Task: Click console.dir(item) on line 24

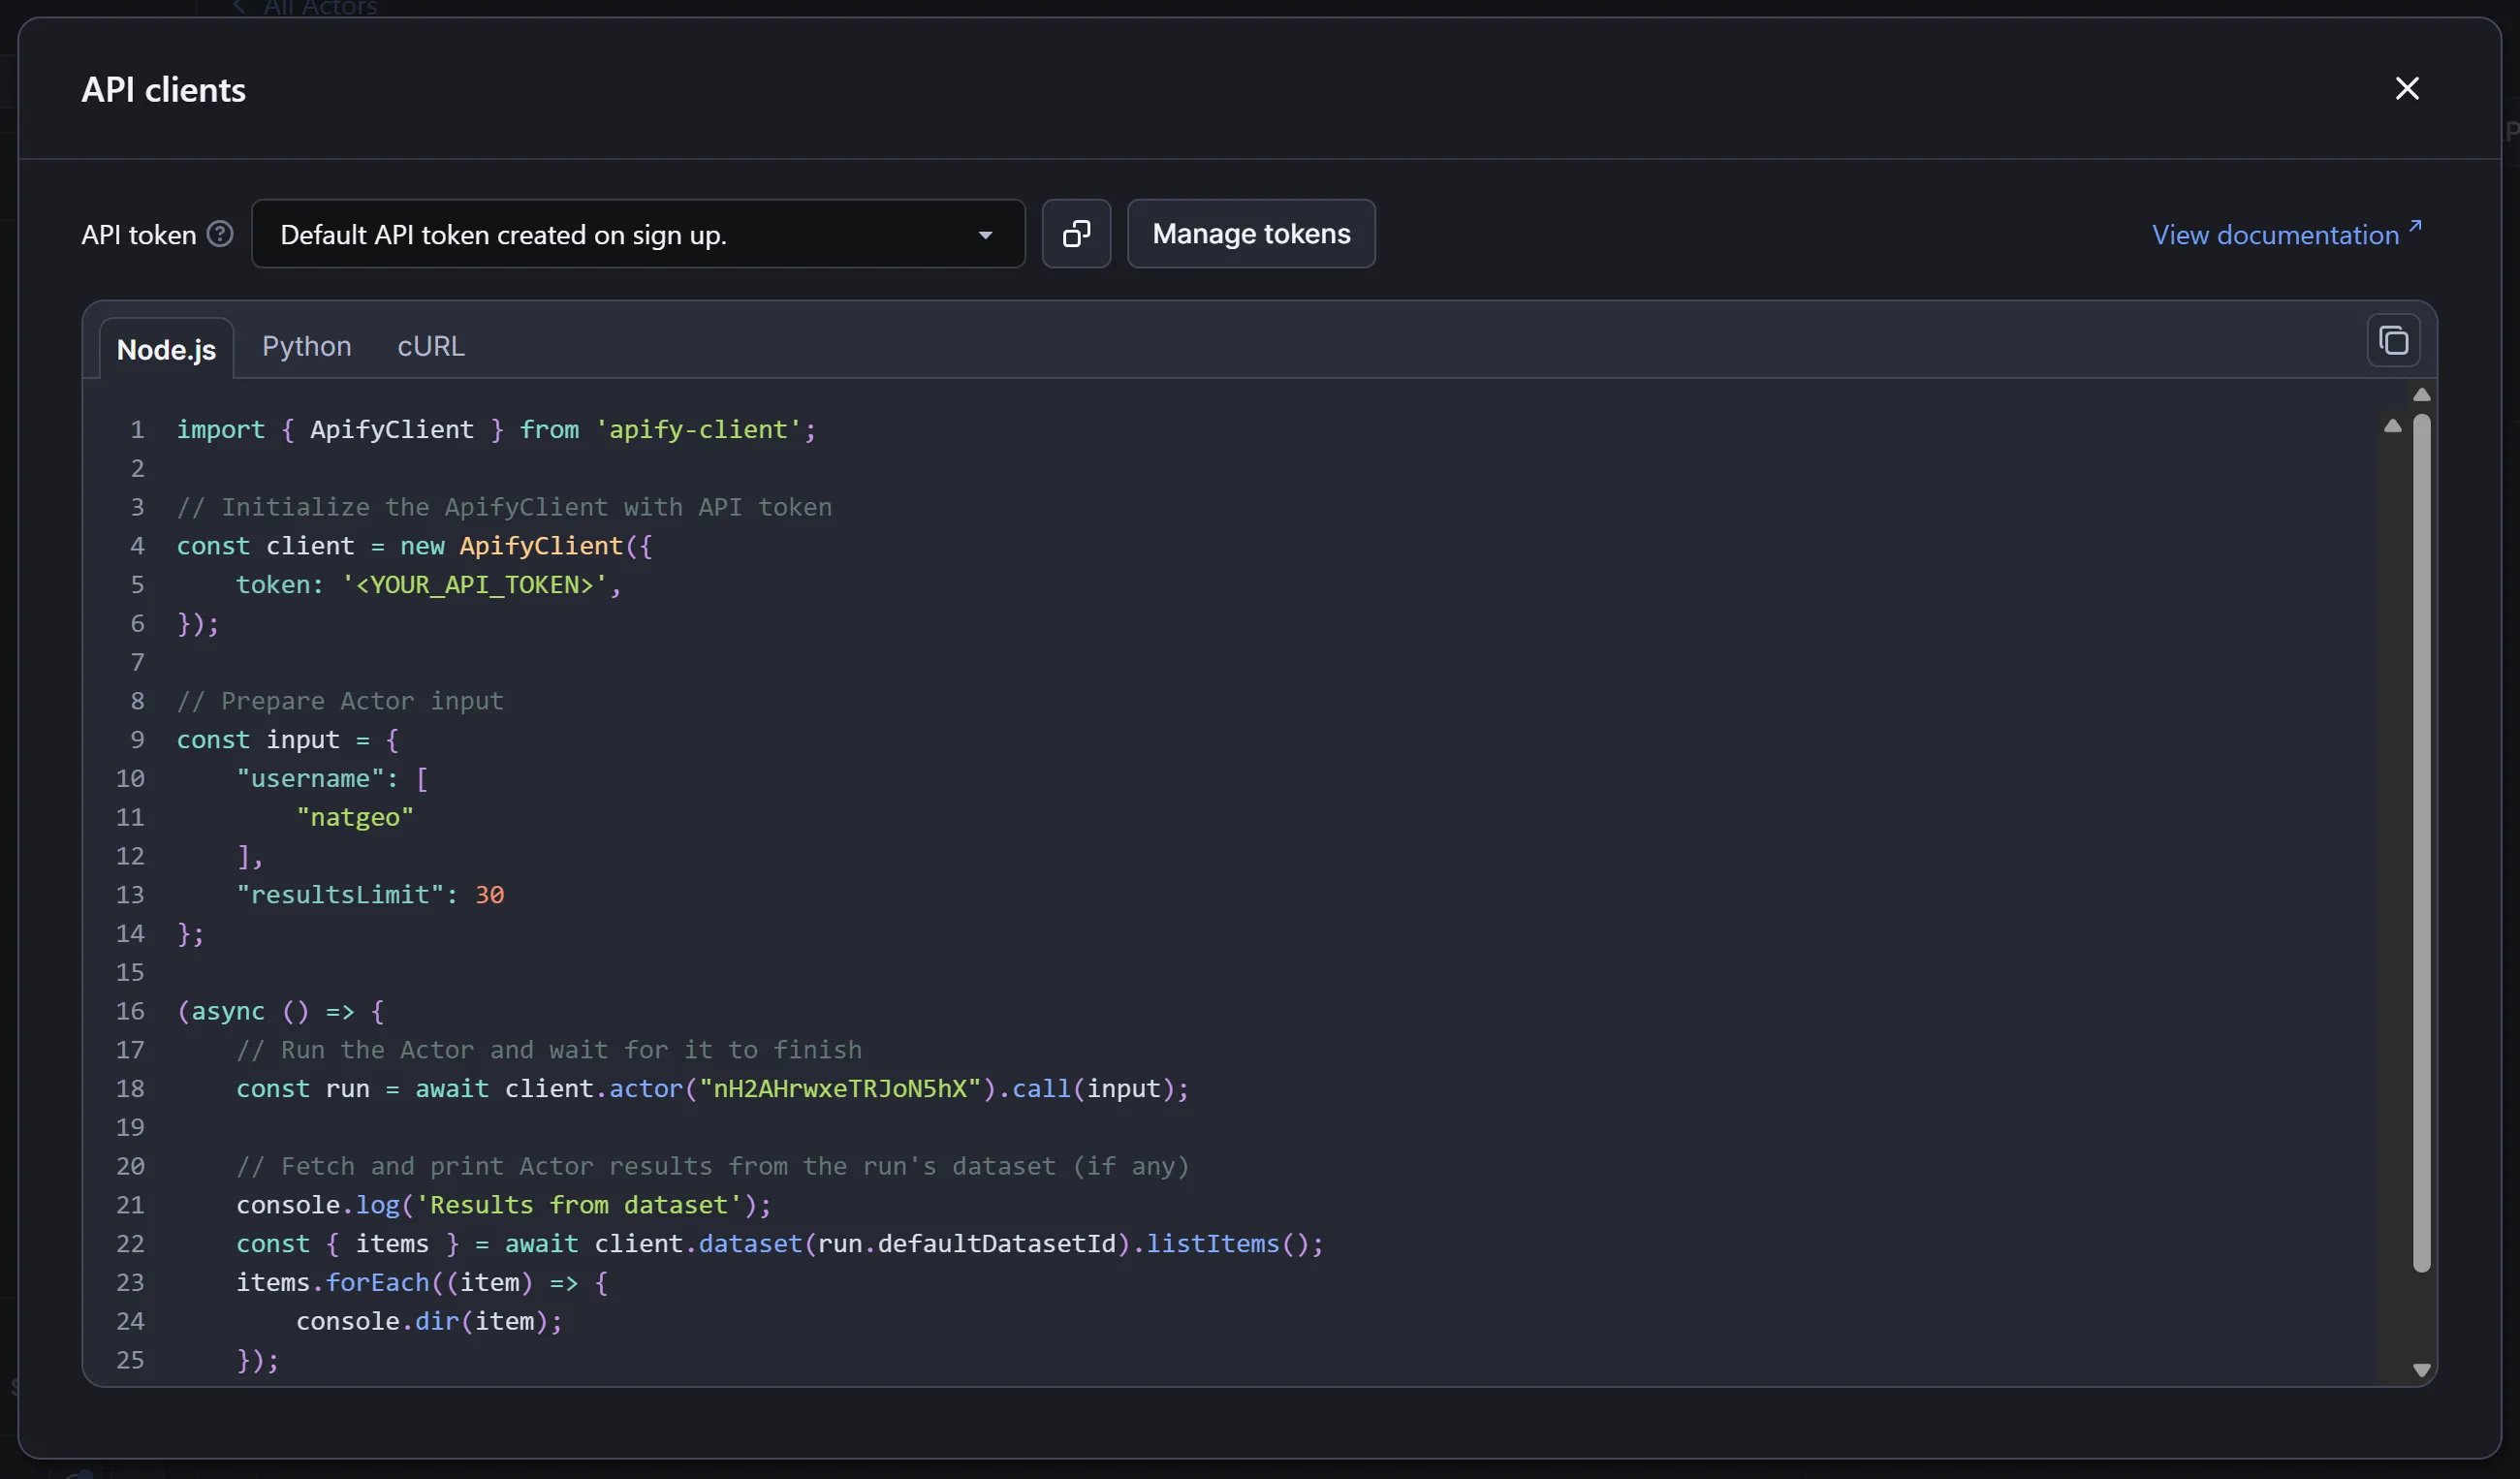Action: [422, 1322]
